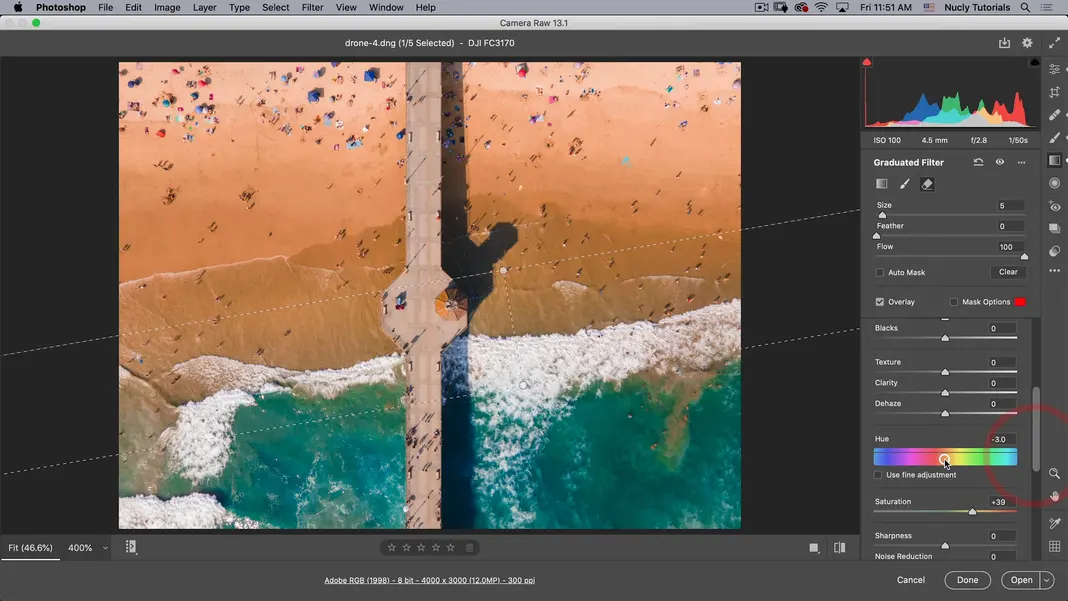Screen dimensions: 1068x601
Task: Open Graduated Filter more options ellipsis
Action: coord(1021,162)
